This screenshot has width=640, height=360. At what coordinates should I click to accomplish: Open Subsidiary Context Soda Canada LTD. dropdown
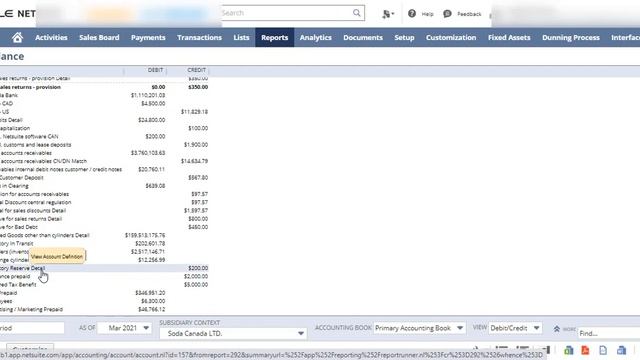pos(233,333)
